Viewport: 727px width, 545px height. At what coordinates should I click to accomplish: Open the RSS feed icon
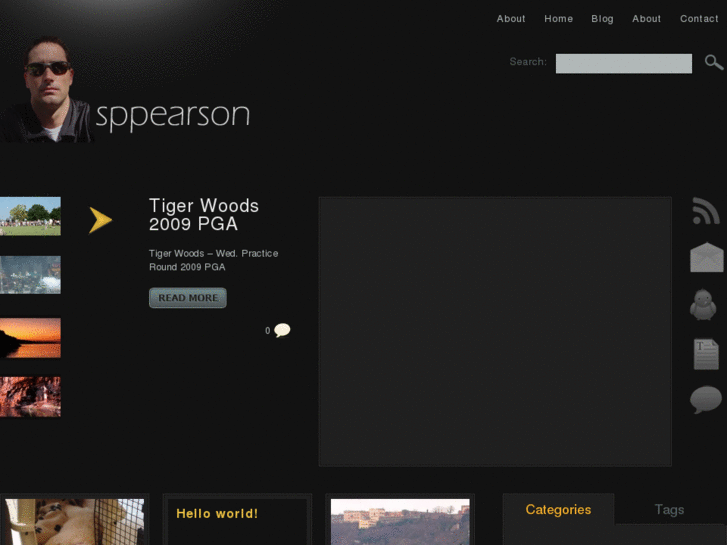pyautogui.click(x=706, y=211)
